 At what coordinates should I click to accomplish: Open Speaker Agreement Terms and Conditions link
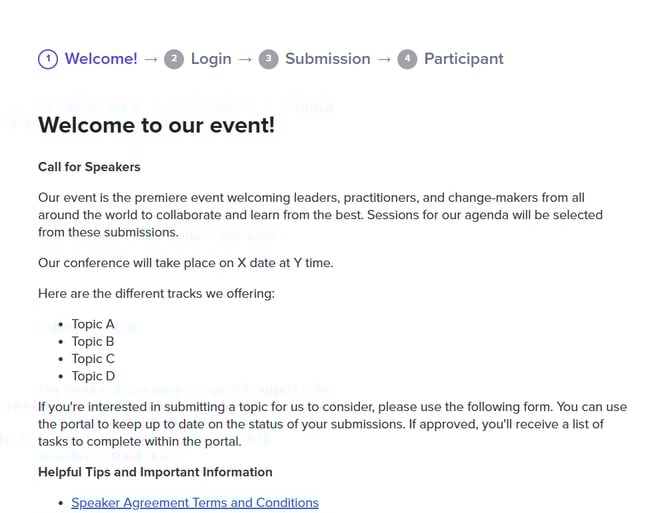(194, 503)
